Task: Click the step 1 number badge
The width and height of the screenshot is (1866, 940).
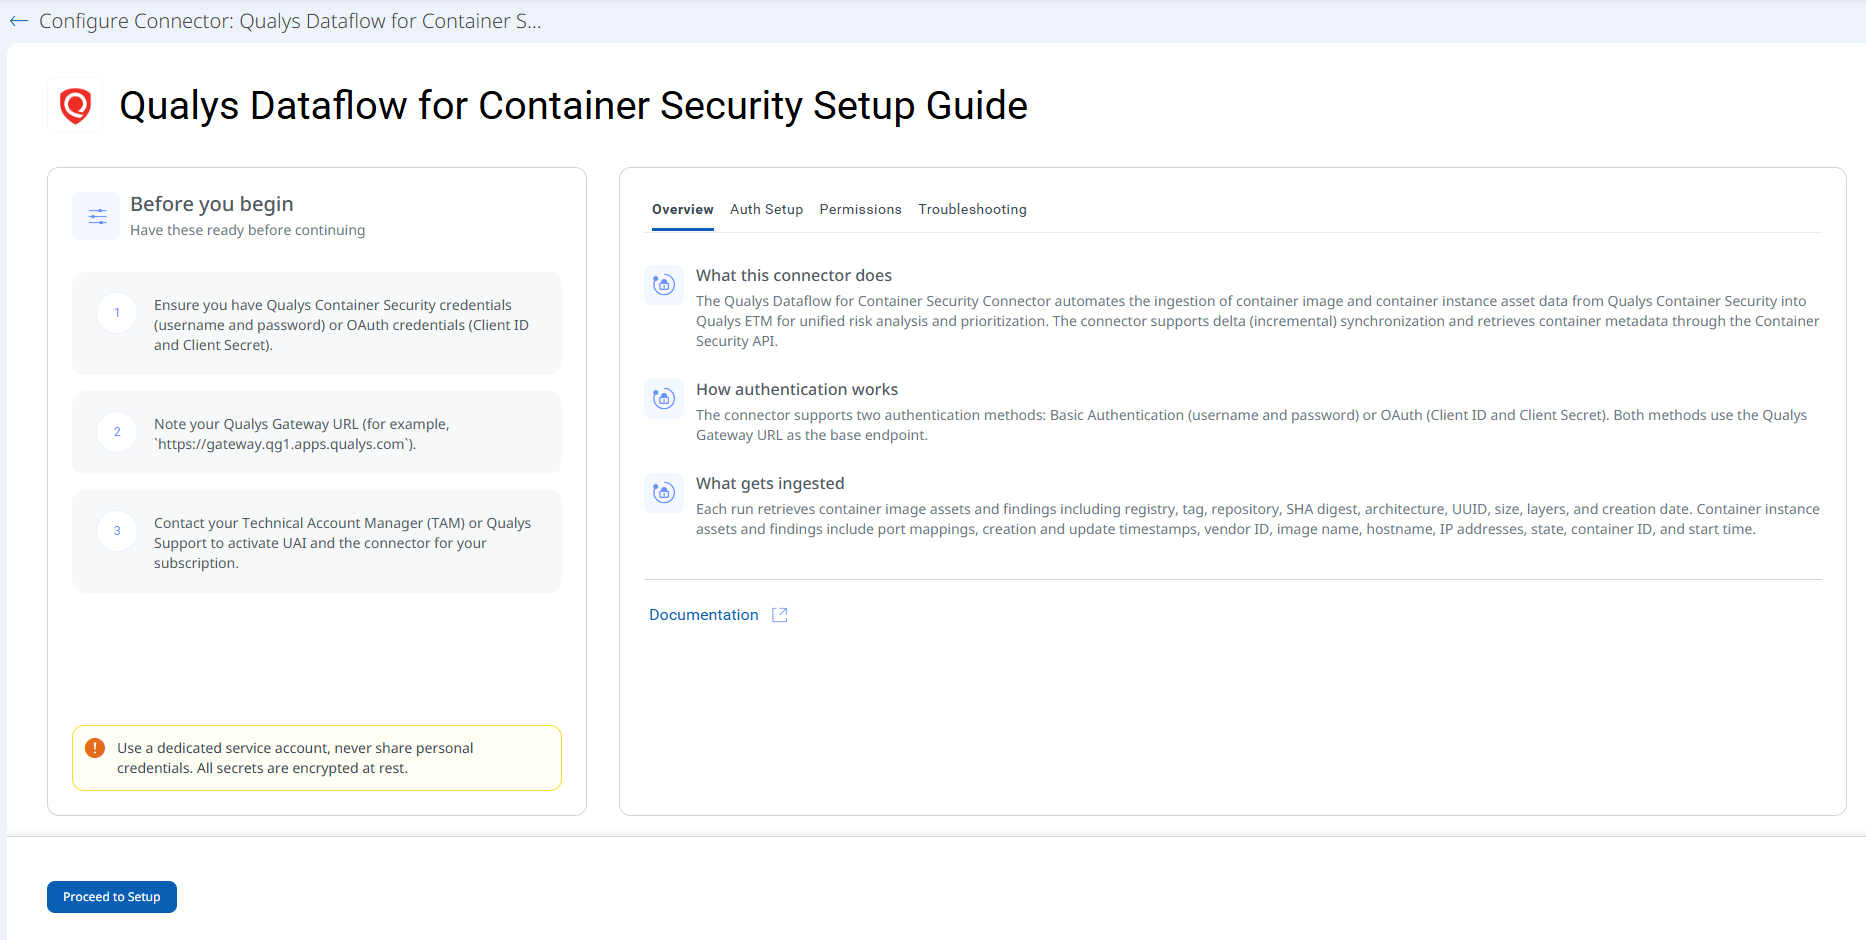Action: [x=117, y=313]
